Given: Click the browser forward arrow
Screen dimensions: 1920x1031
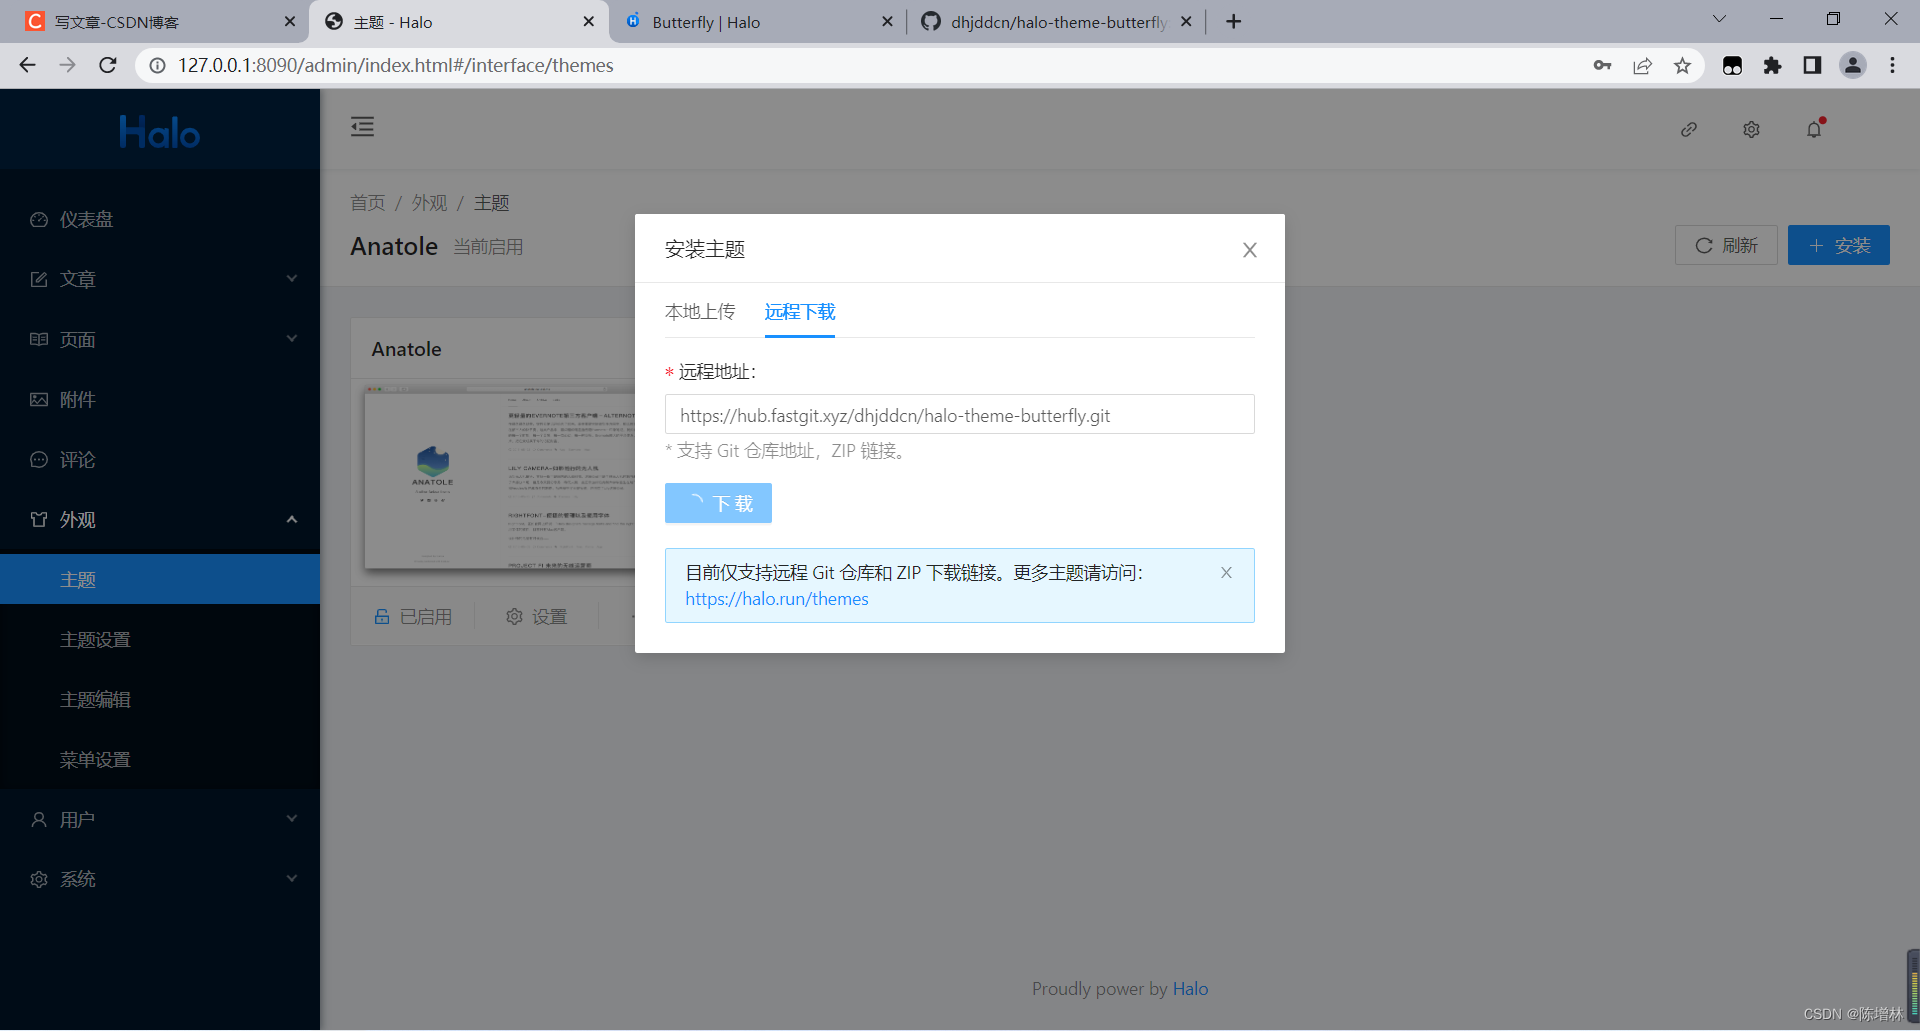Looking at the screenshot, I should tap(67, 65).
